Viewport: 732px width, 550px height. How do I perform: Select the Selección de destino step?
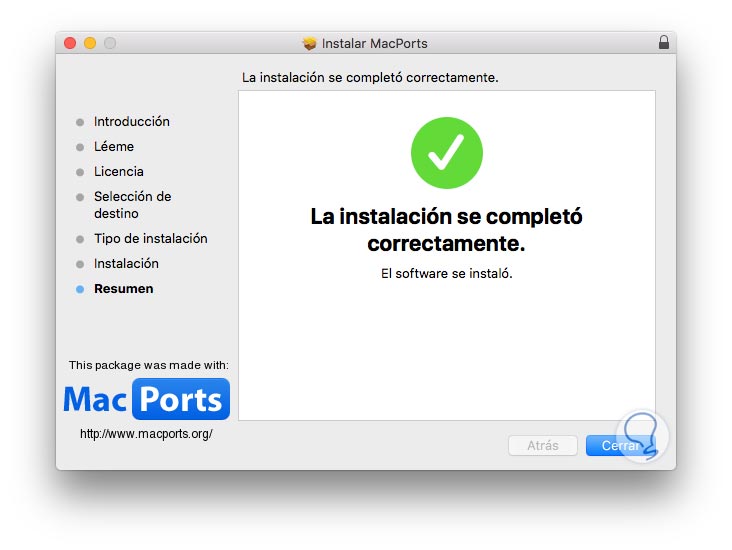(133, 204)
